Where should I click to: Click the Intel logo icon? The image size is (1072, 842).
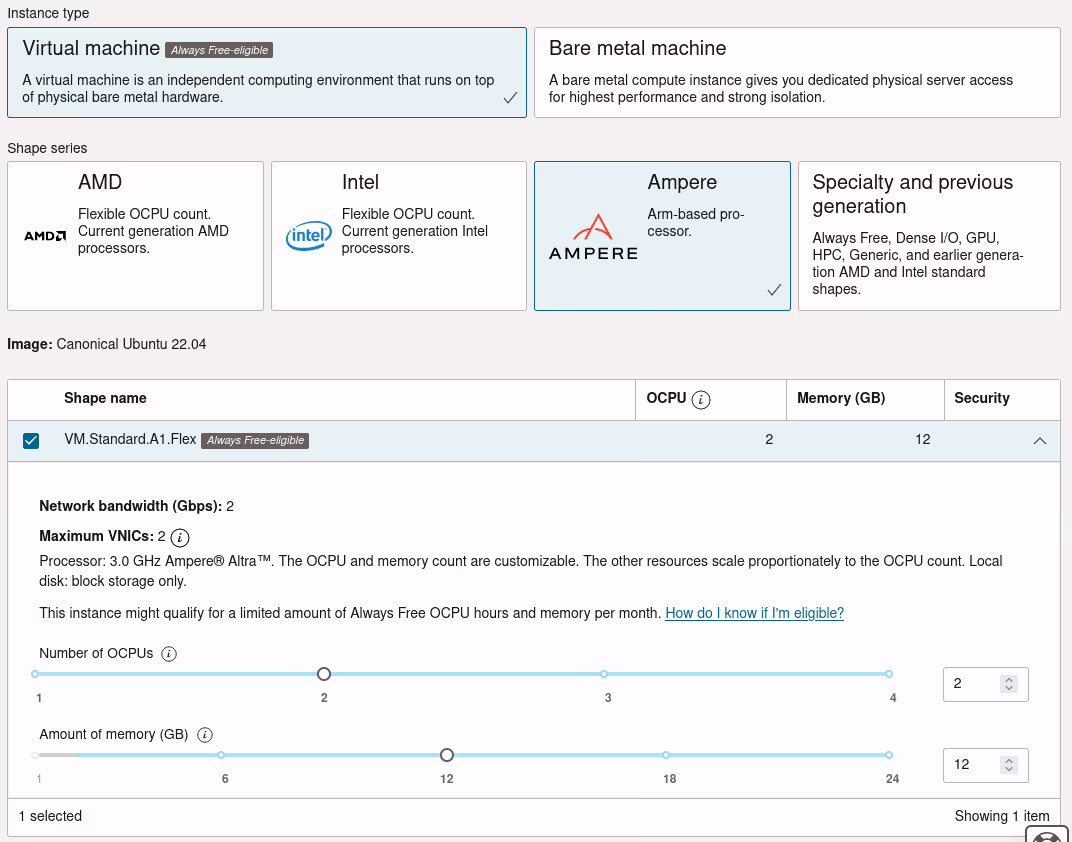(x=309, y=235)
